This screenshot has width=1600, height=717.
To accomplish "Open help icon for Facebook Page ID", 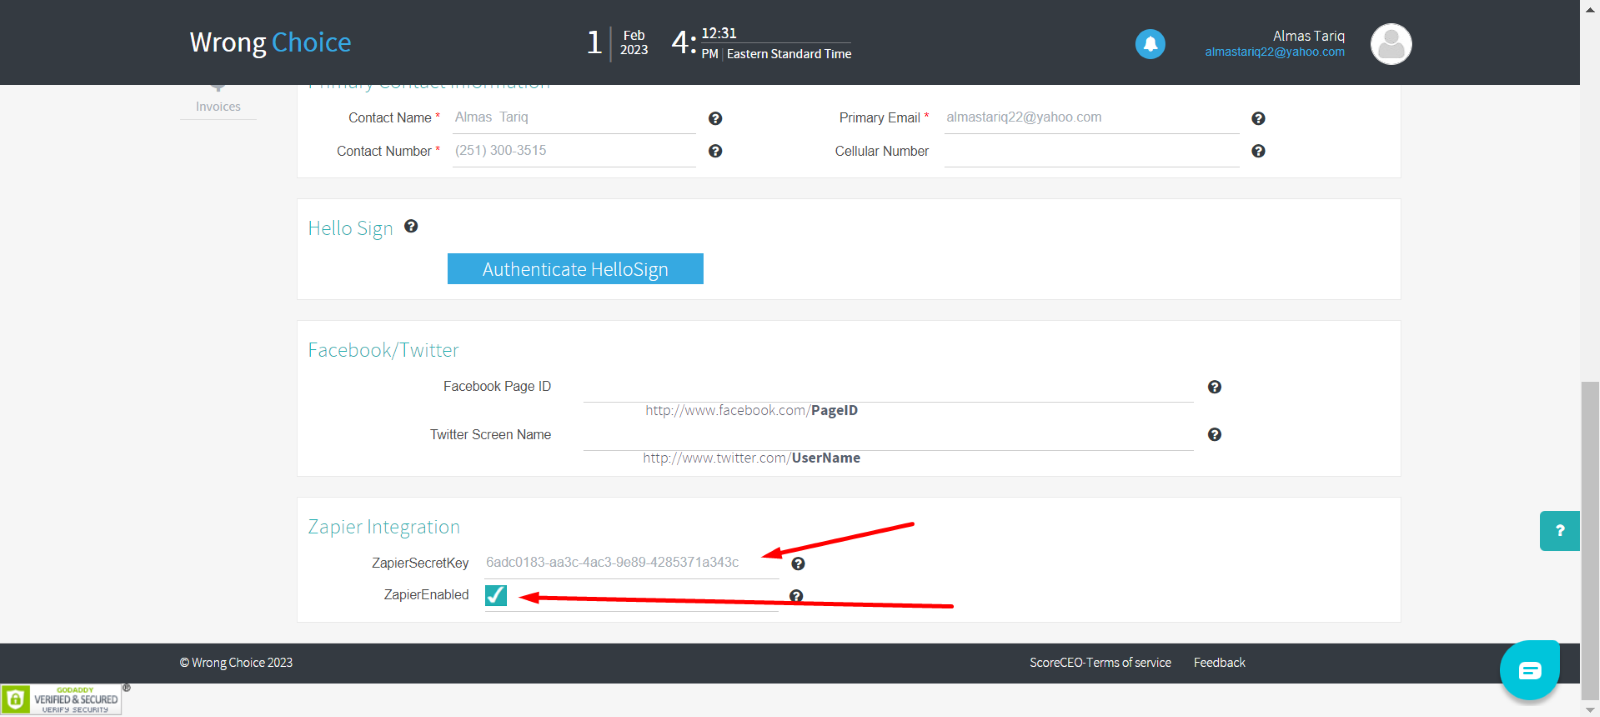I will (x=1214, y=387).
